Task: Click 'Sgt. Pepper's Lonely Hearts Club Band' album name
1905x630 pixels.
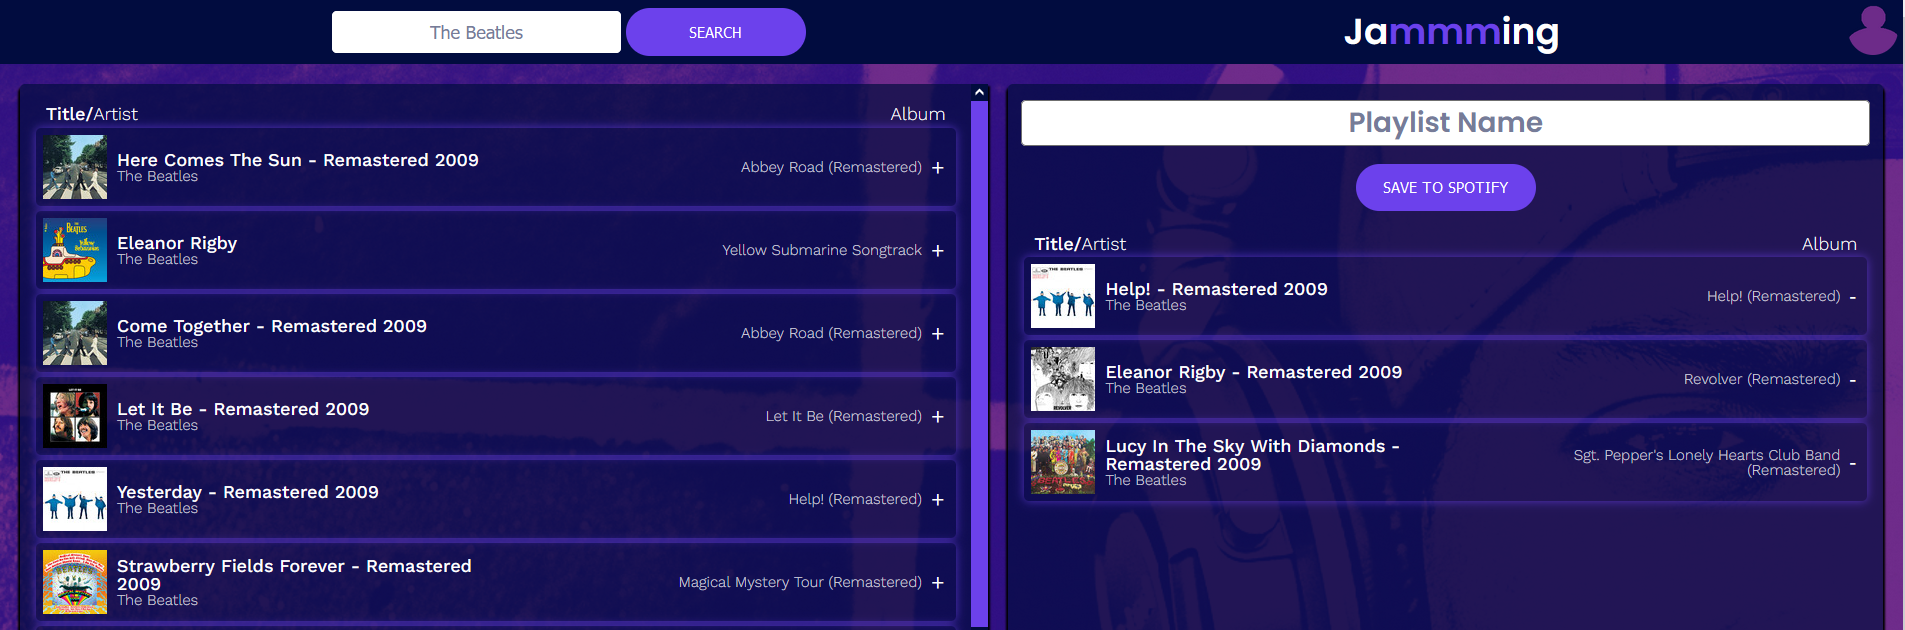Action: 1707,462
